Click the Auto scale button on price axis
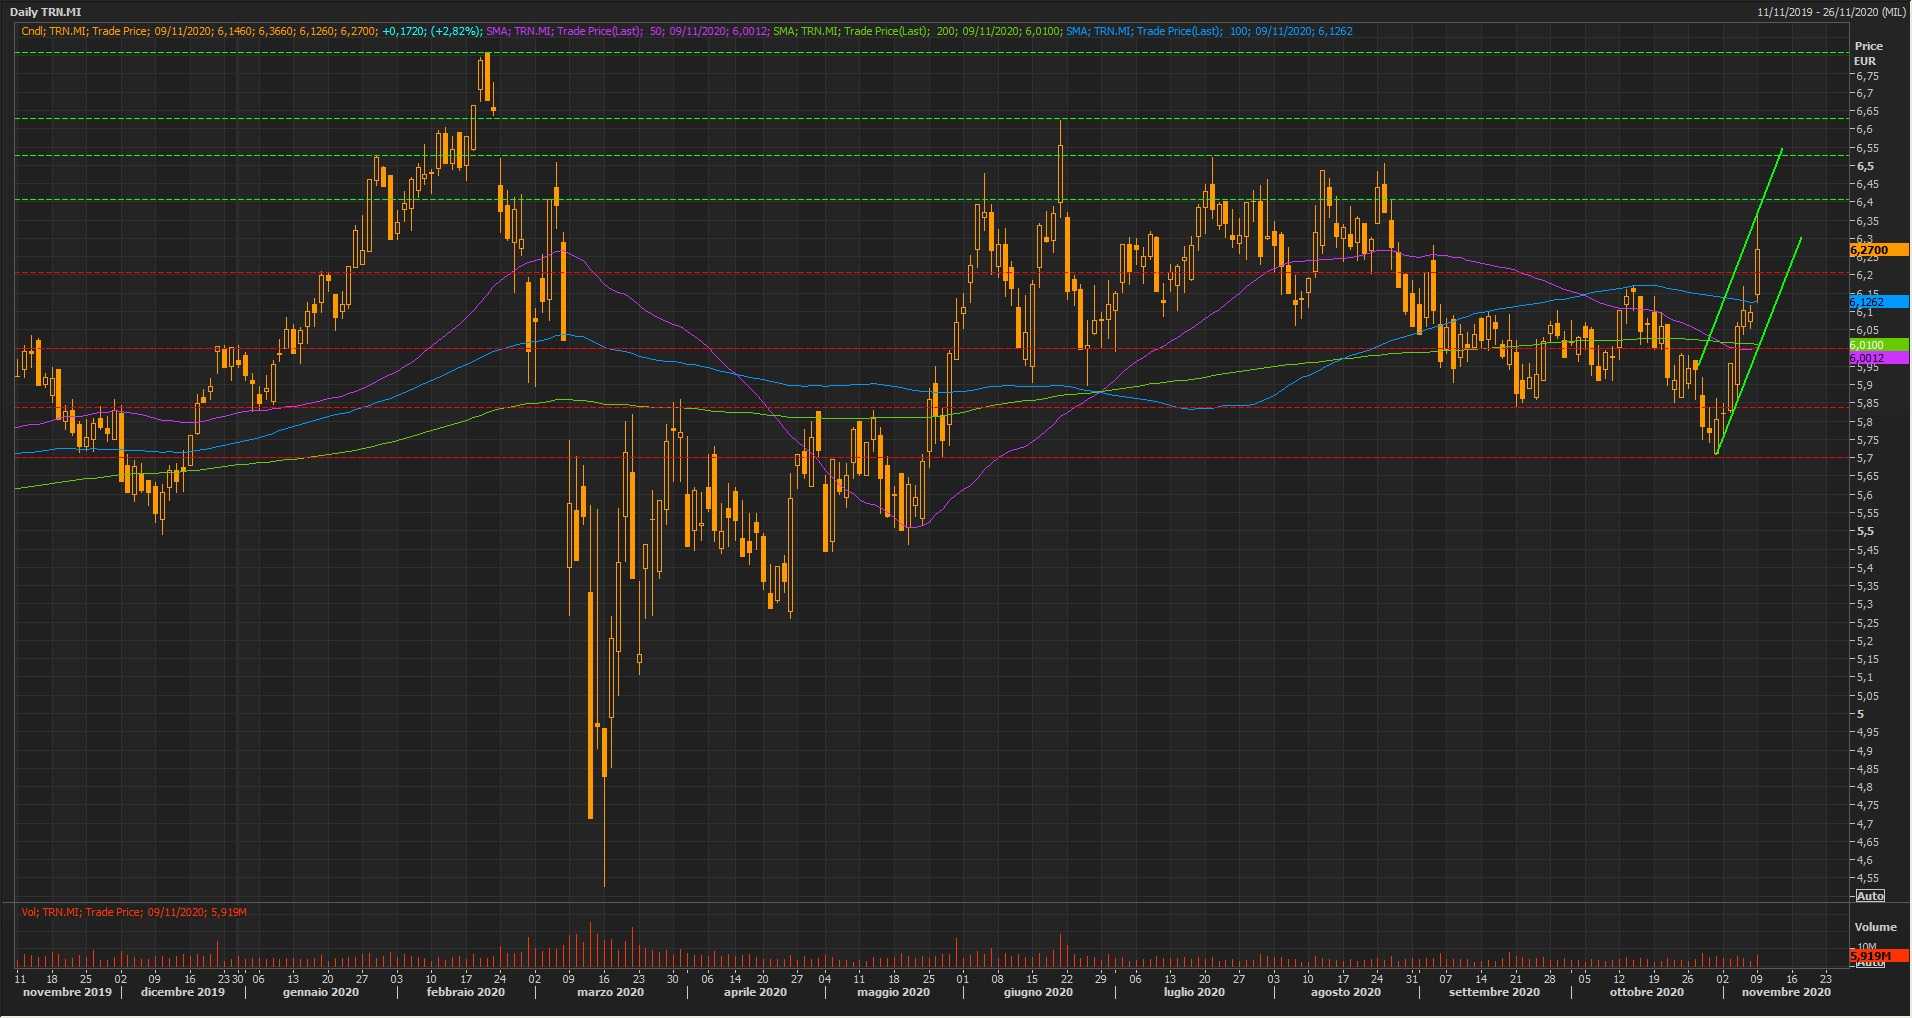Viewport: 1912px width, 1018px height. (1869, 895)
